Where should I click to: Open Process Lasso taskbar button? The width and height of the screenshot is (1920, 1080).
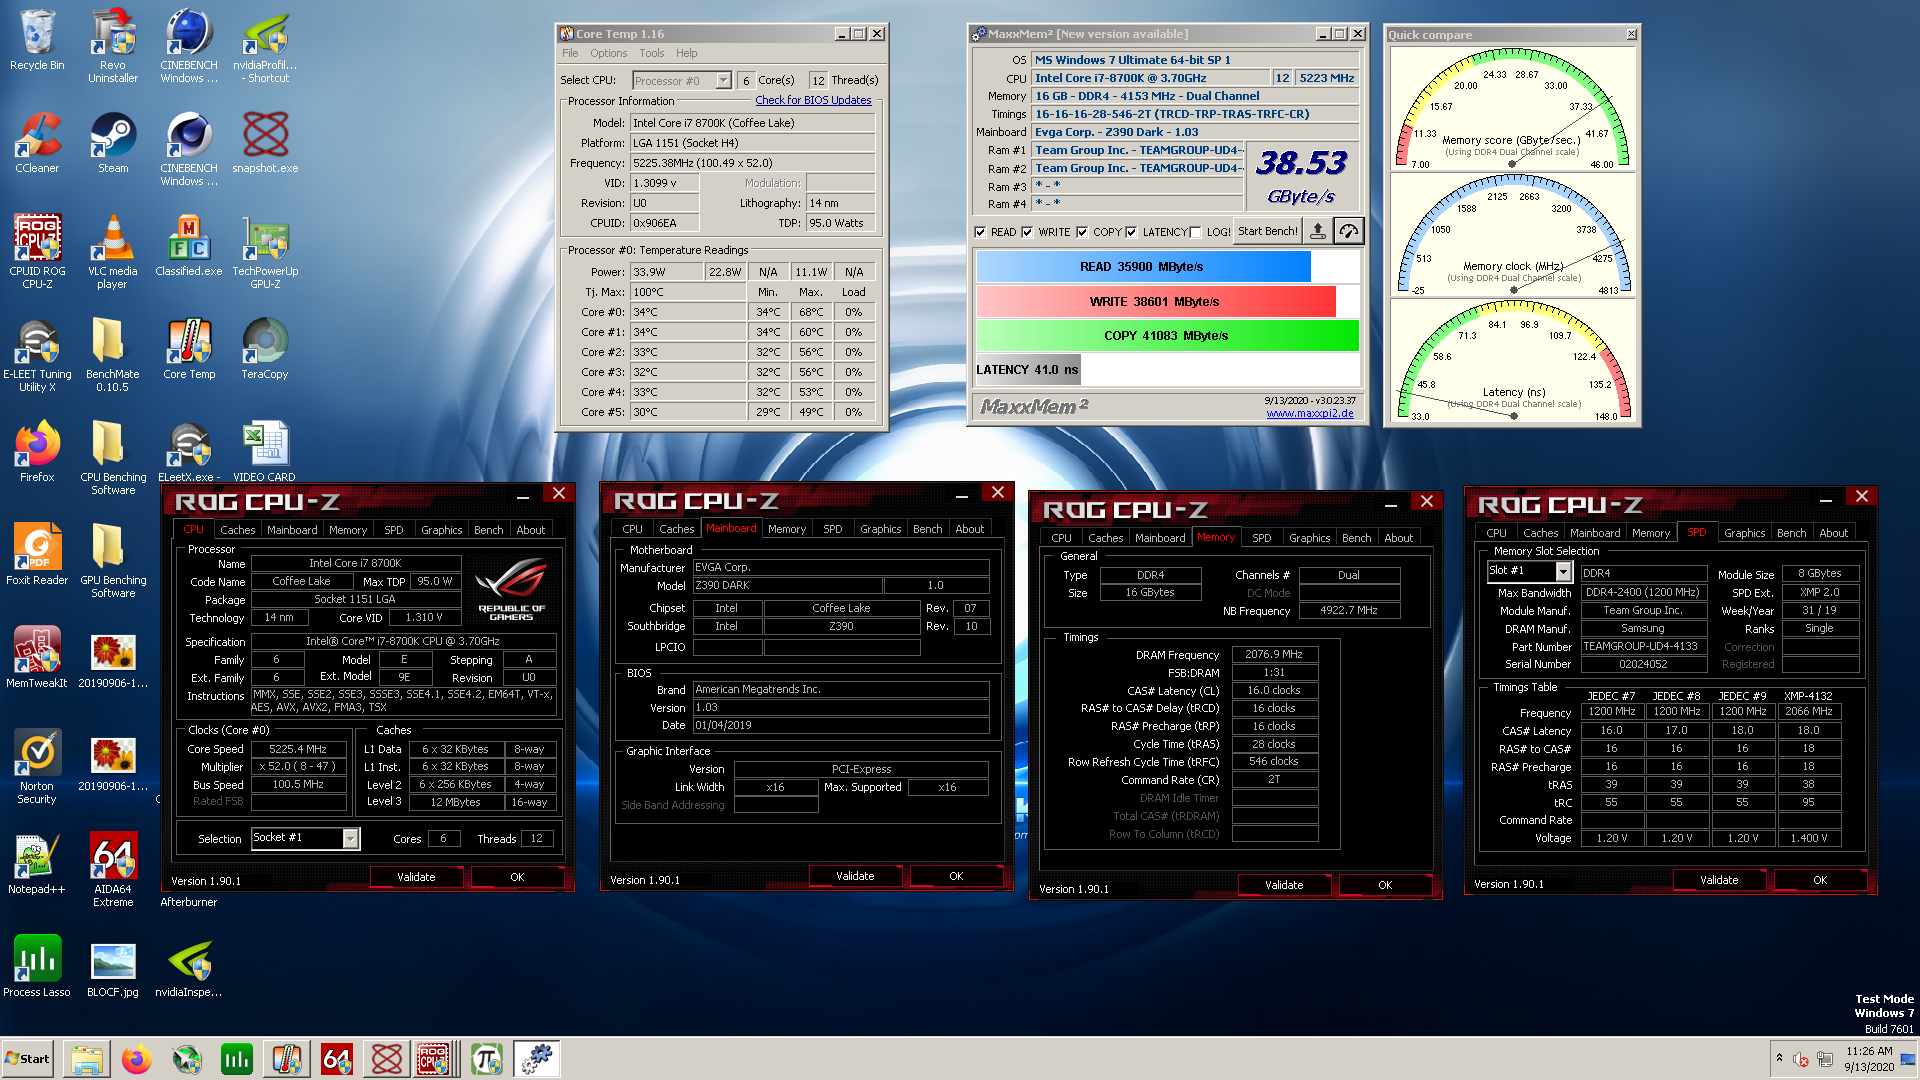click(x=237, y=1059)
